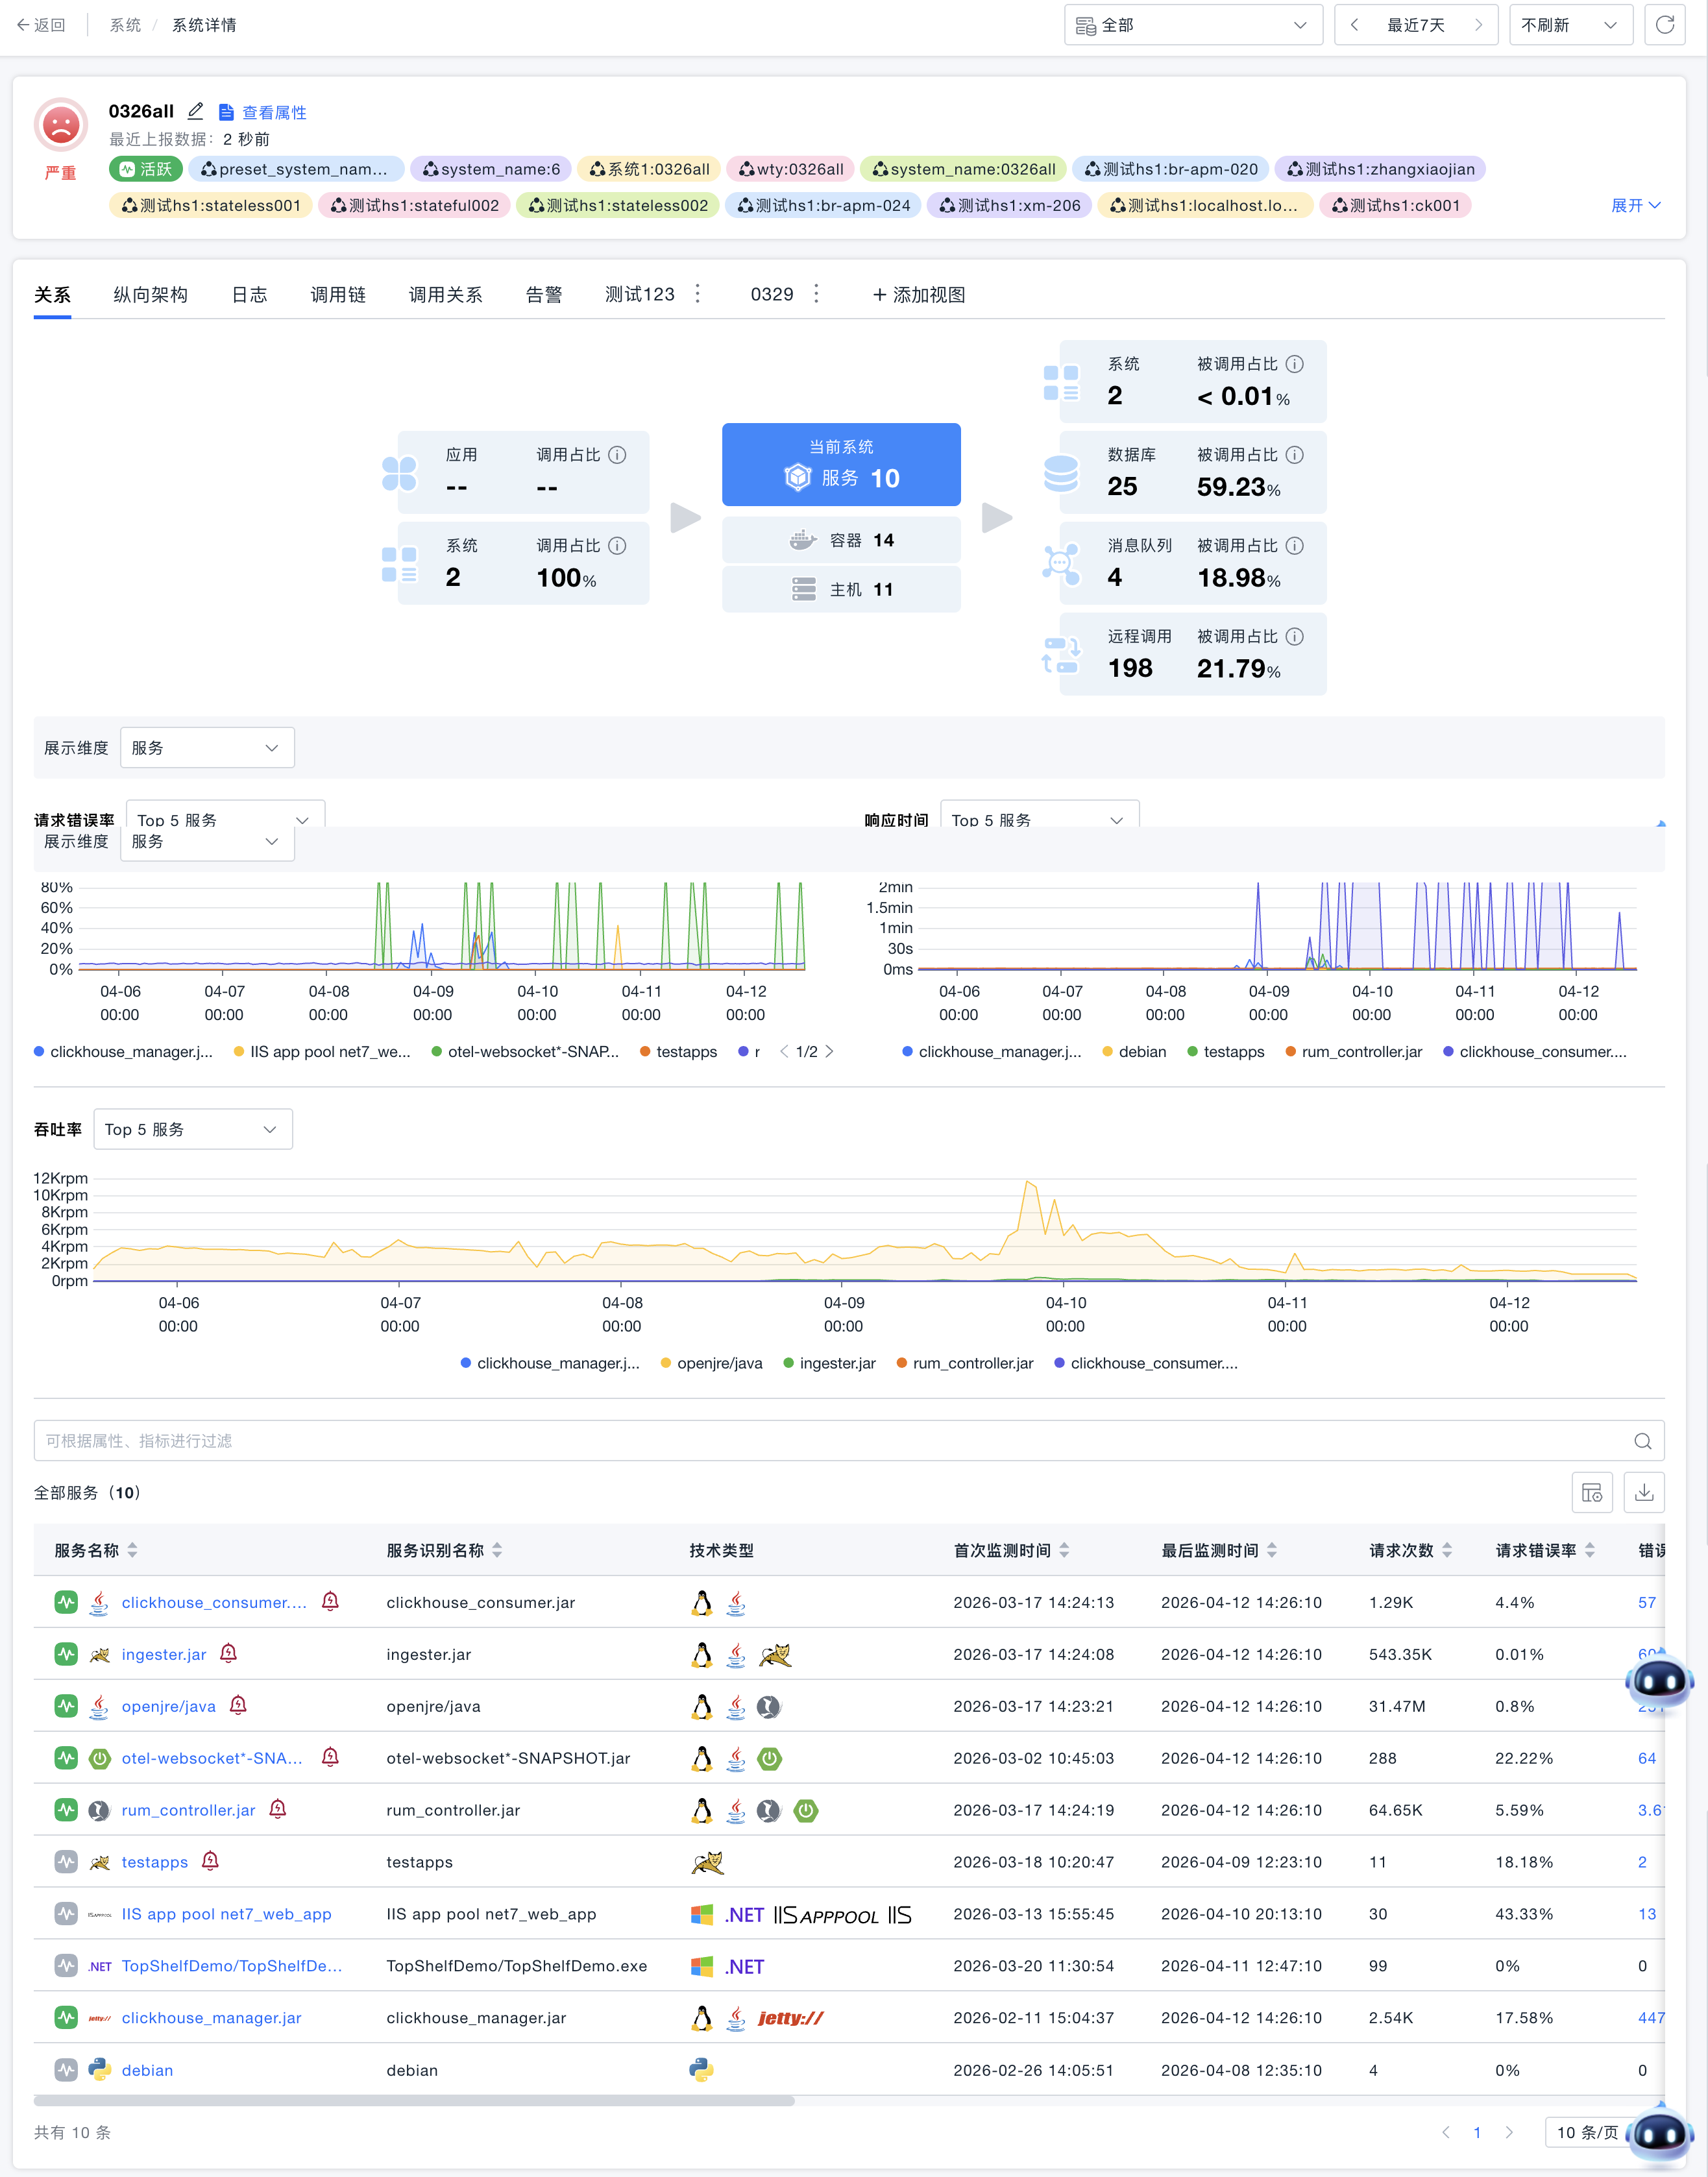This screenshot has width=1708, height=2177.
Task: Click the download icon above the service table
Action: pyautogui.click(x=1644, y=1492)
